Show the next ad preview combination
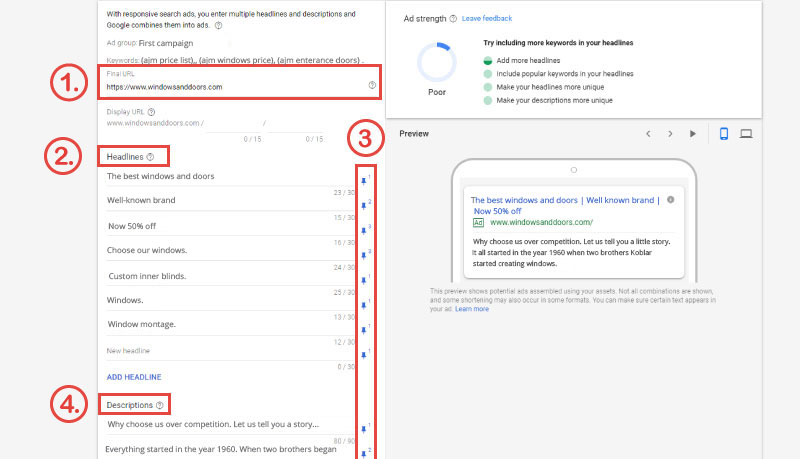The image size is (800, 459). point(670,133)
